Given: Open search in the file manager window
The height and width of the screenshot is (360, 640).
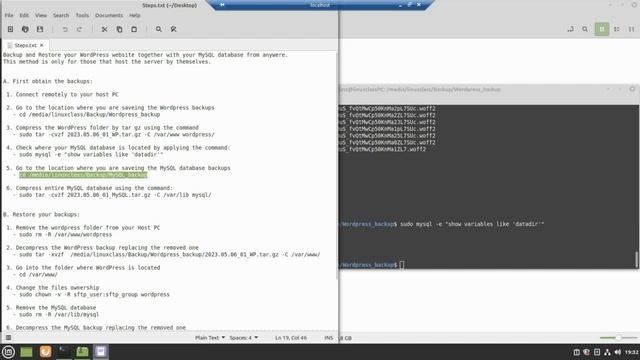Looking at the screenshot, I should (x=585, y=29).
